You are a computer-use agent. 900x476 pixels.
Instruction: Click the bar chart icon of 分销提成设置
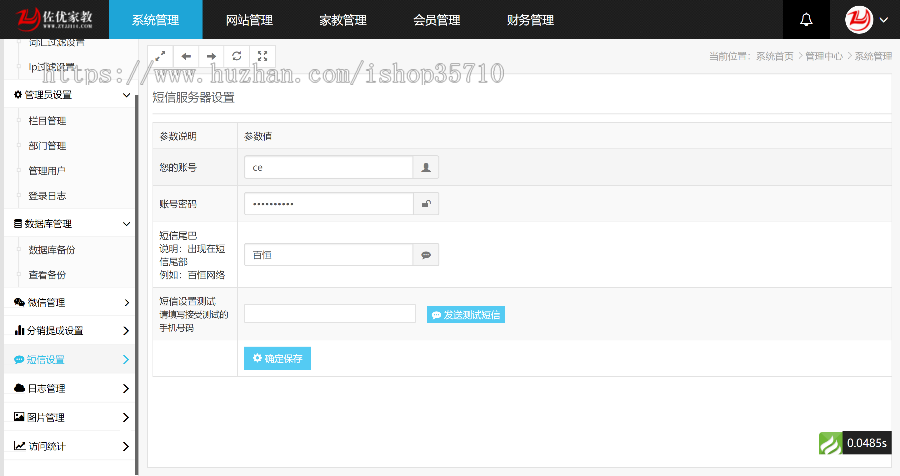tap(19, 330)
